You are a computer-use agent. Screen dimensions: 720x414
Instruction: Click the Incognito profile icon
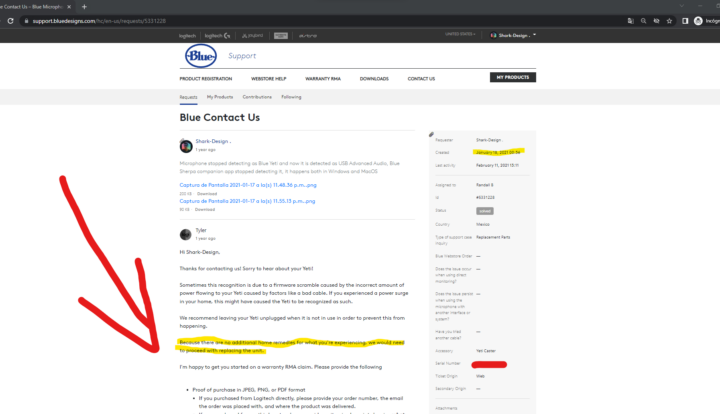click(698, 21)
